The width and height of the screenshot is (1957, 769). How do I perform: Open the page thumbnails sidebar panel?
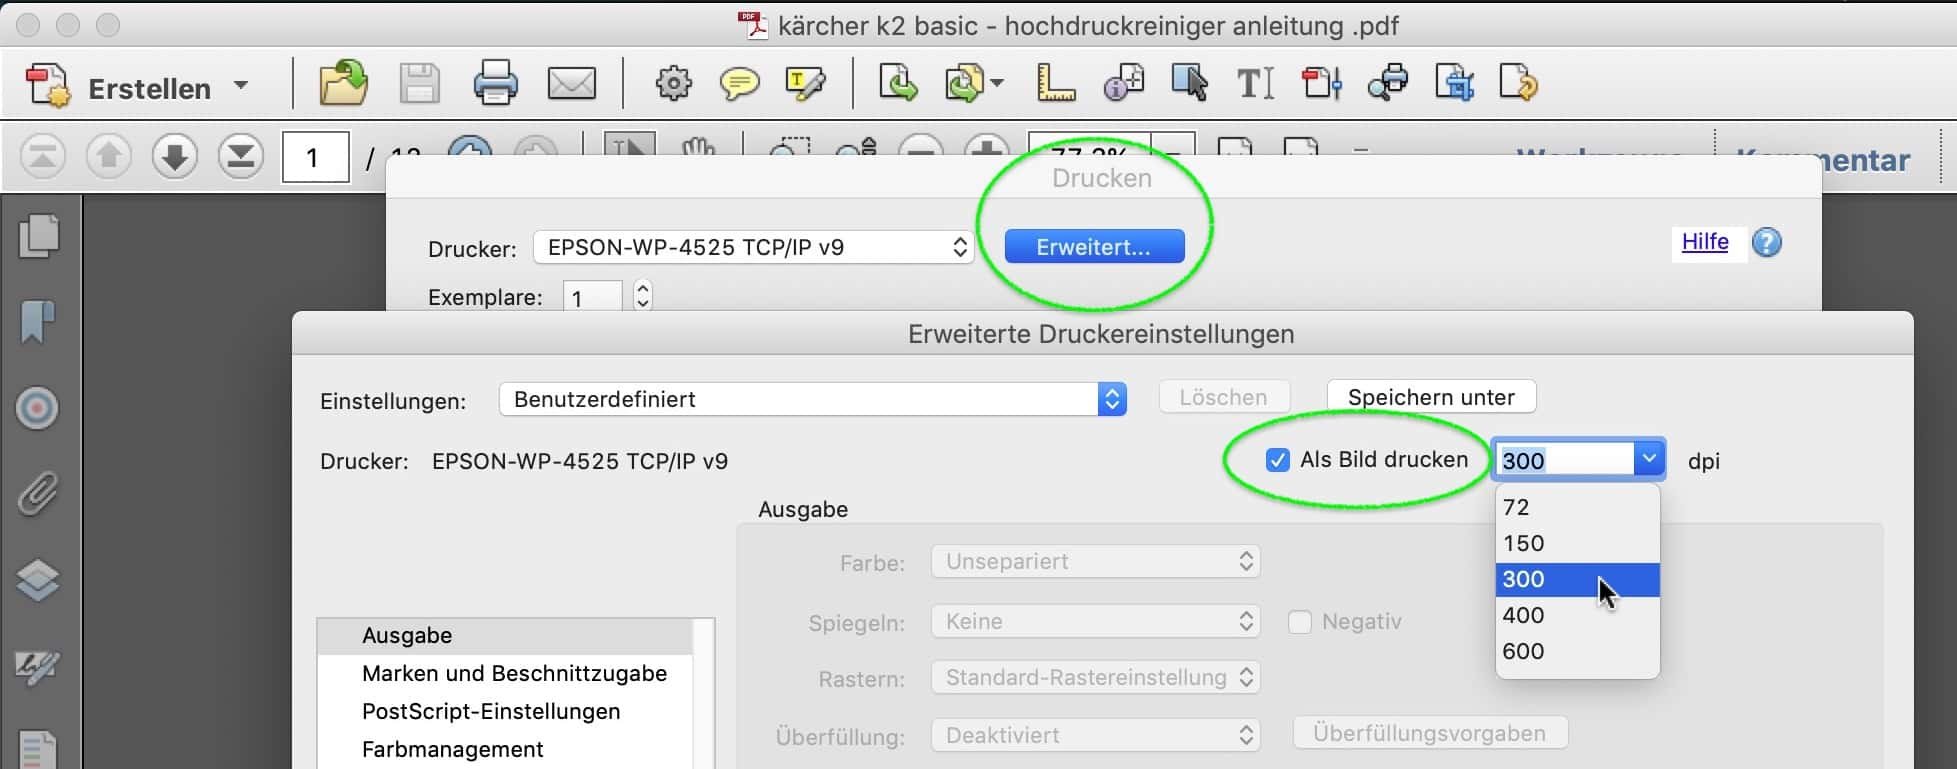[x=38, y=237]
